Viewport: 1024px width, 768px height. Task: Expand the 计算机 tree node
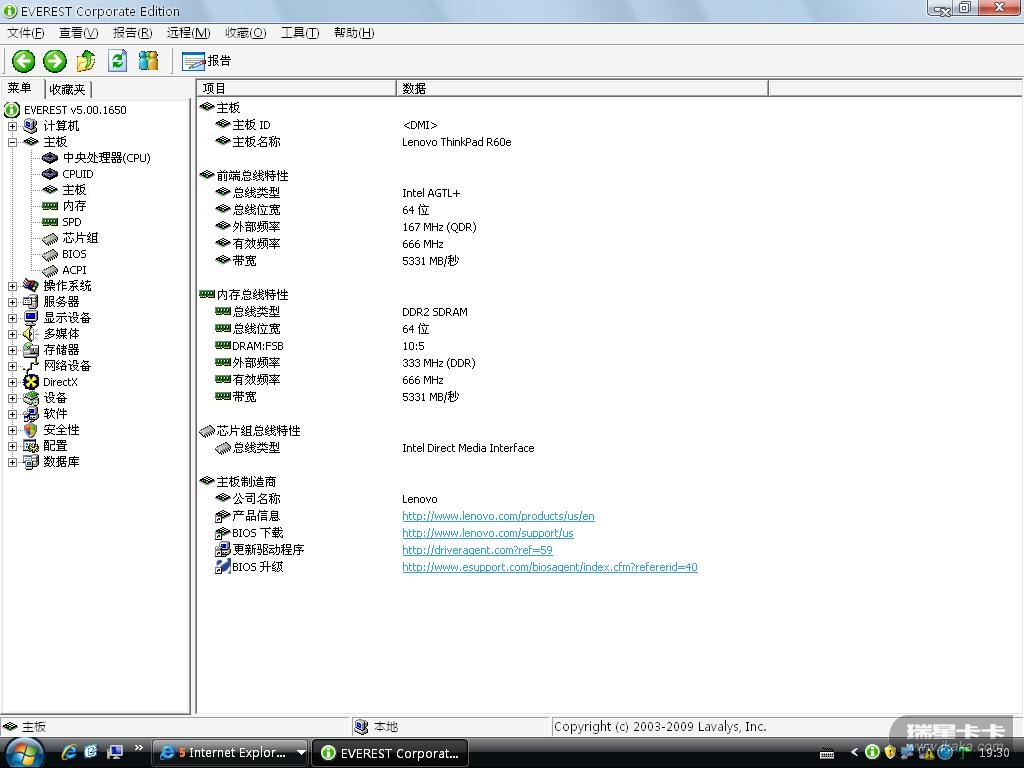coord(12,126)
